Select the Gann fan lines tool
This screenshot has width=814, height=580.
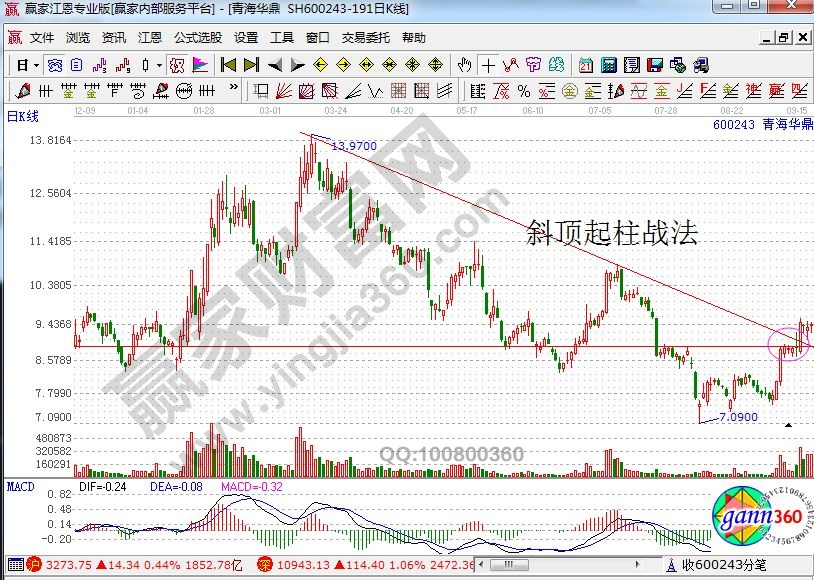click(283, 91)
